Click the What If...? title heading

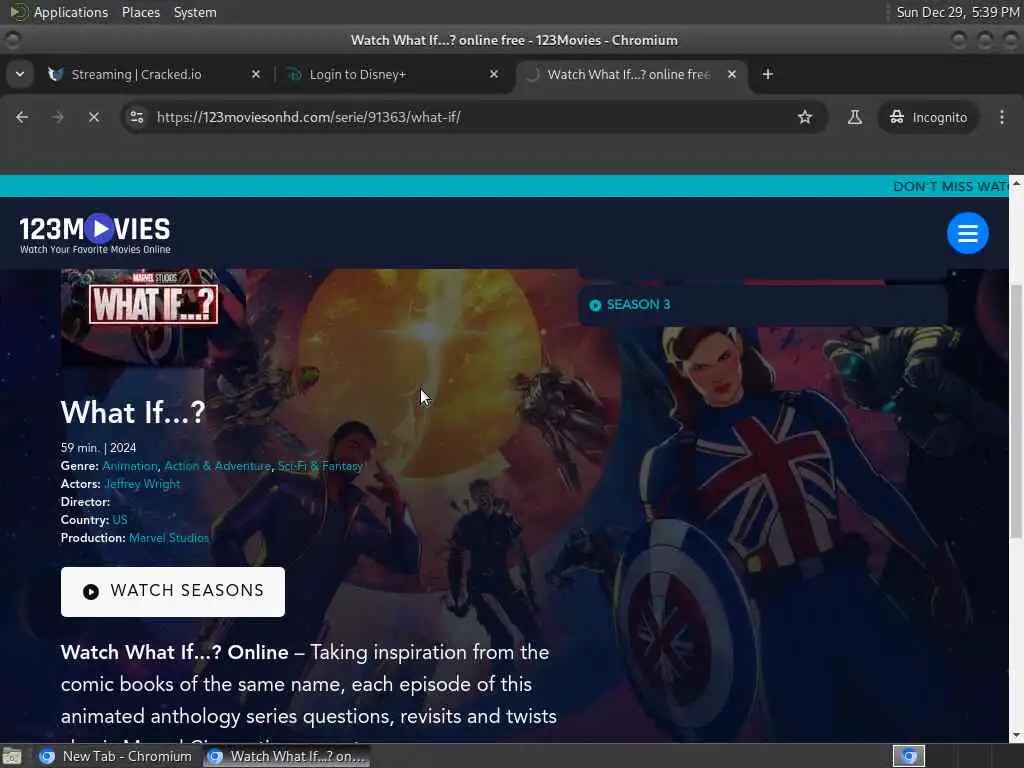tap(133, 413)
